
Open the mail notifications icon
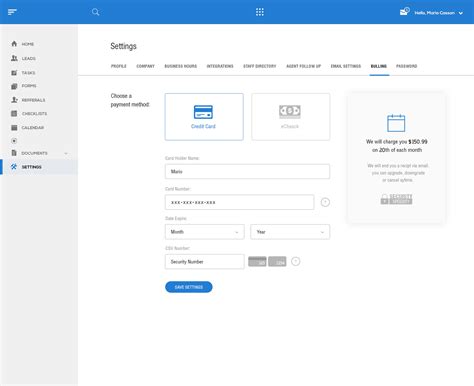[404, 12]
